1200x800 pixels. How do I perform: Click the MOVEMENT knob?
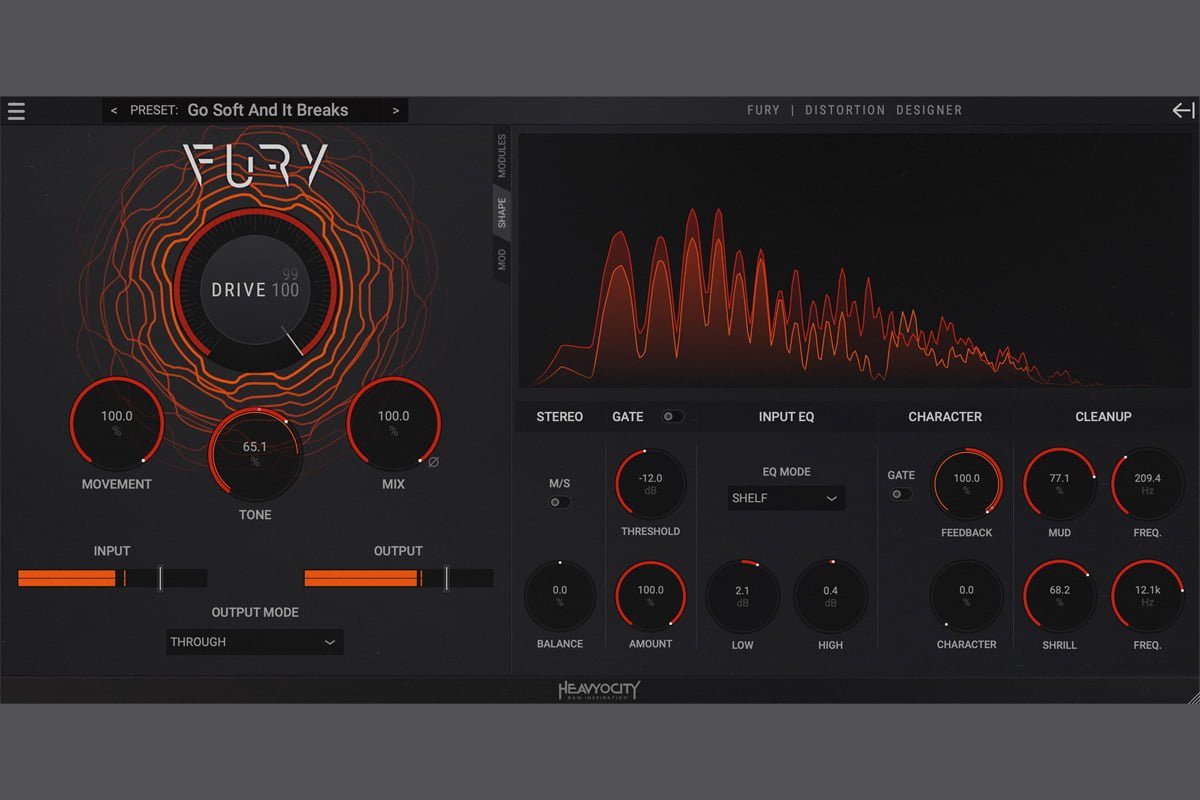pyautogui.click(x=117, y=424)
